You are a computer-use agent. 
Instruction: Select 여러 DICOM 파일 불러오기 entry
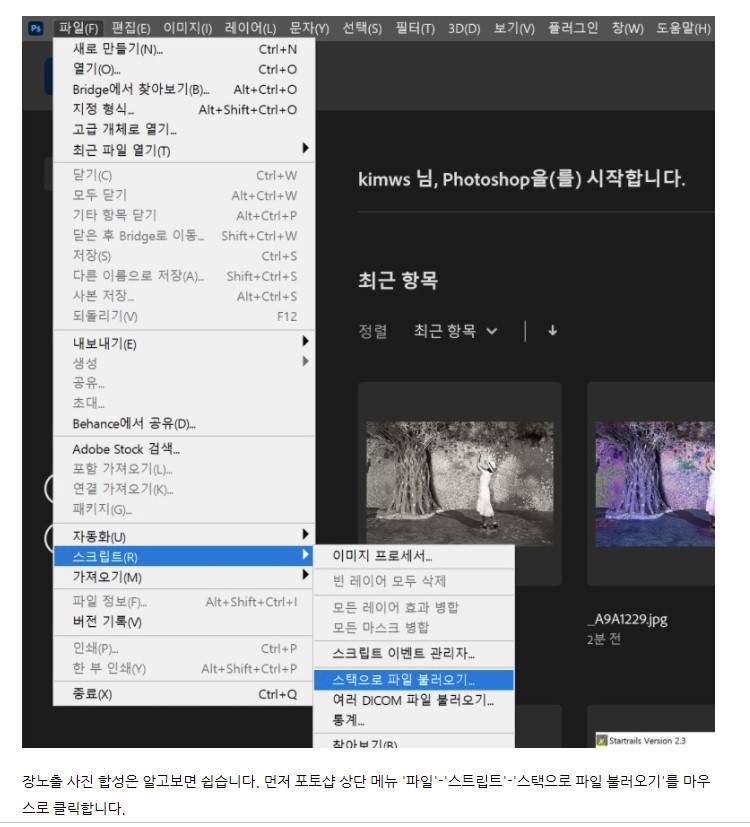point(414,700)
